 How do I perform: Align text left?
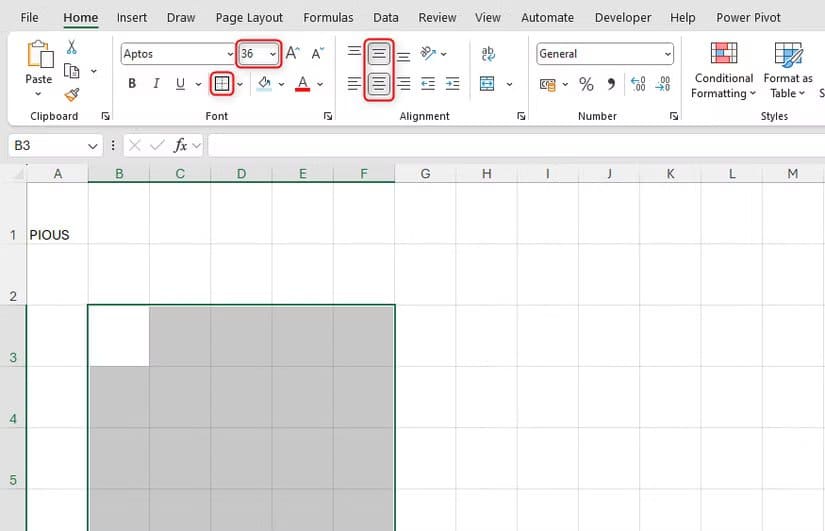pos(354,84)
